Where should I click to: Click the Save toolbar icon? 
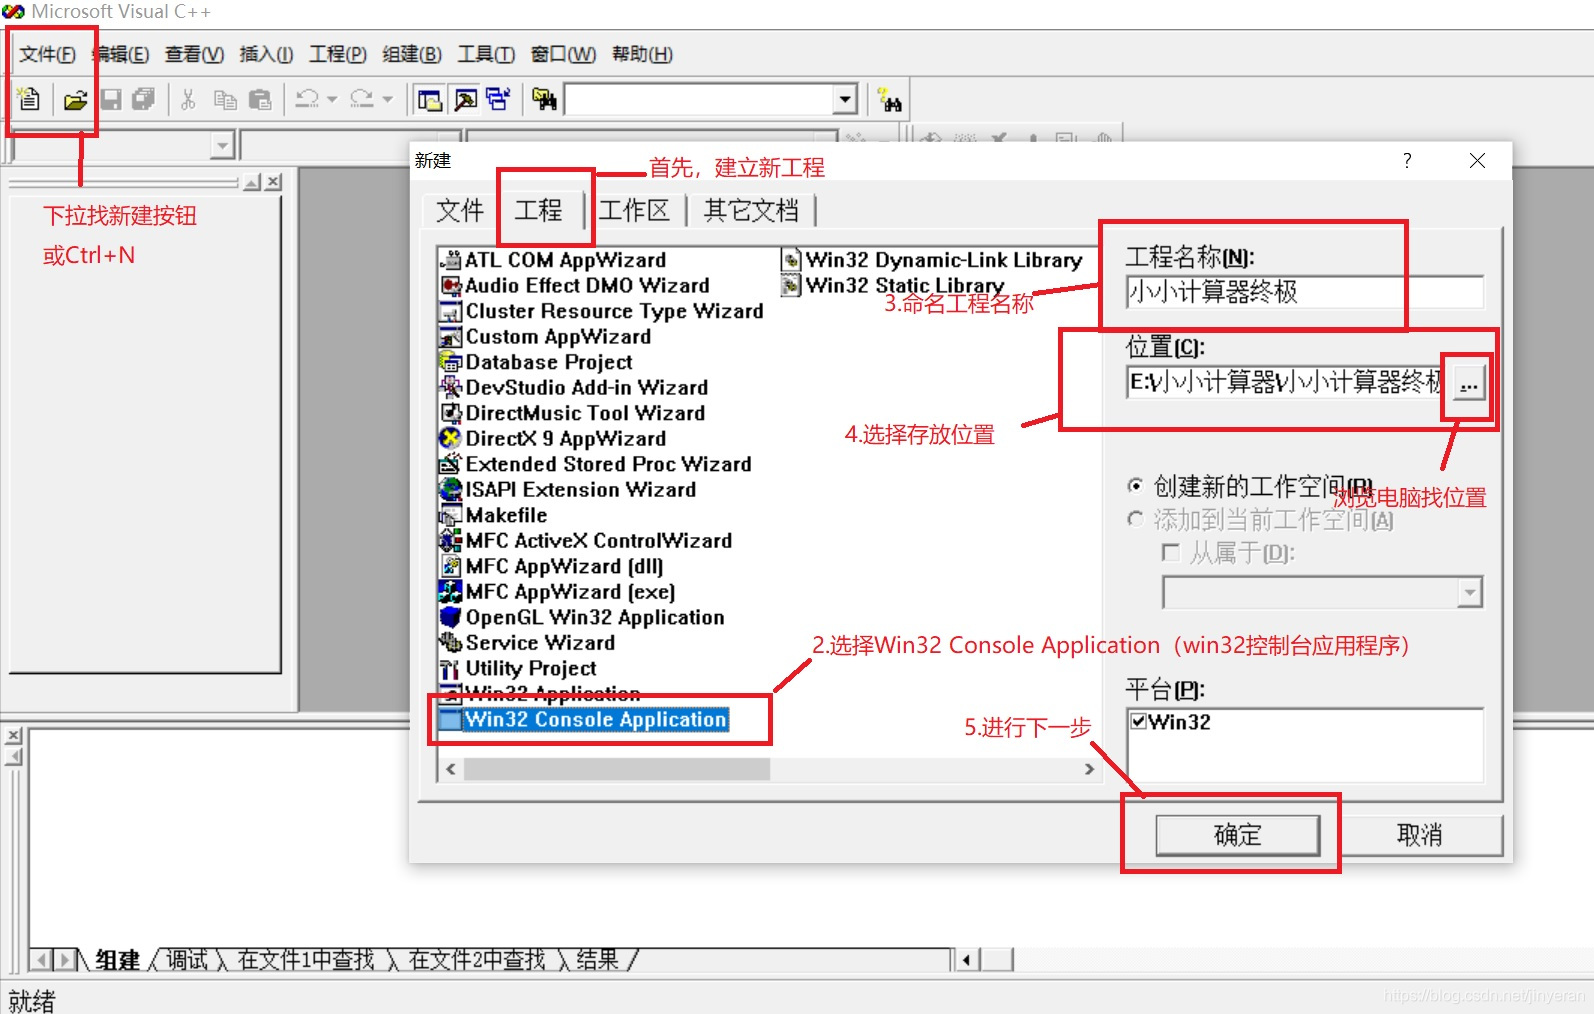point(110,99)
